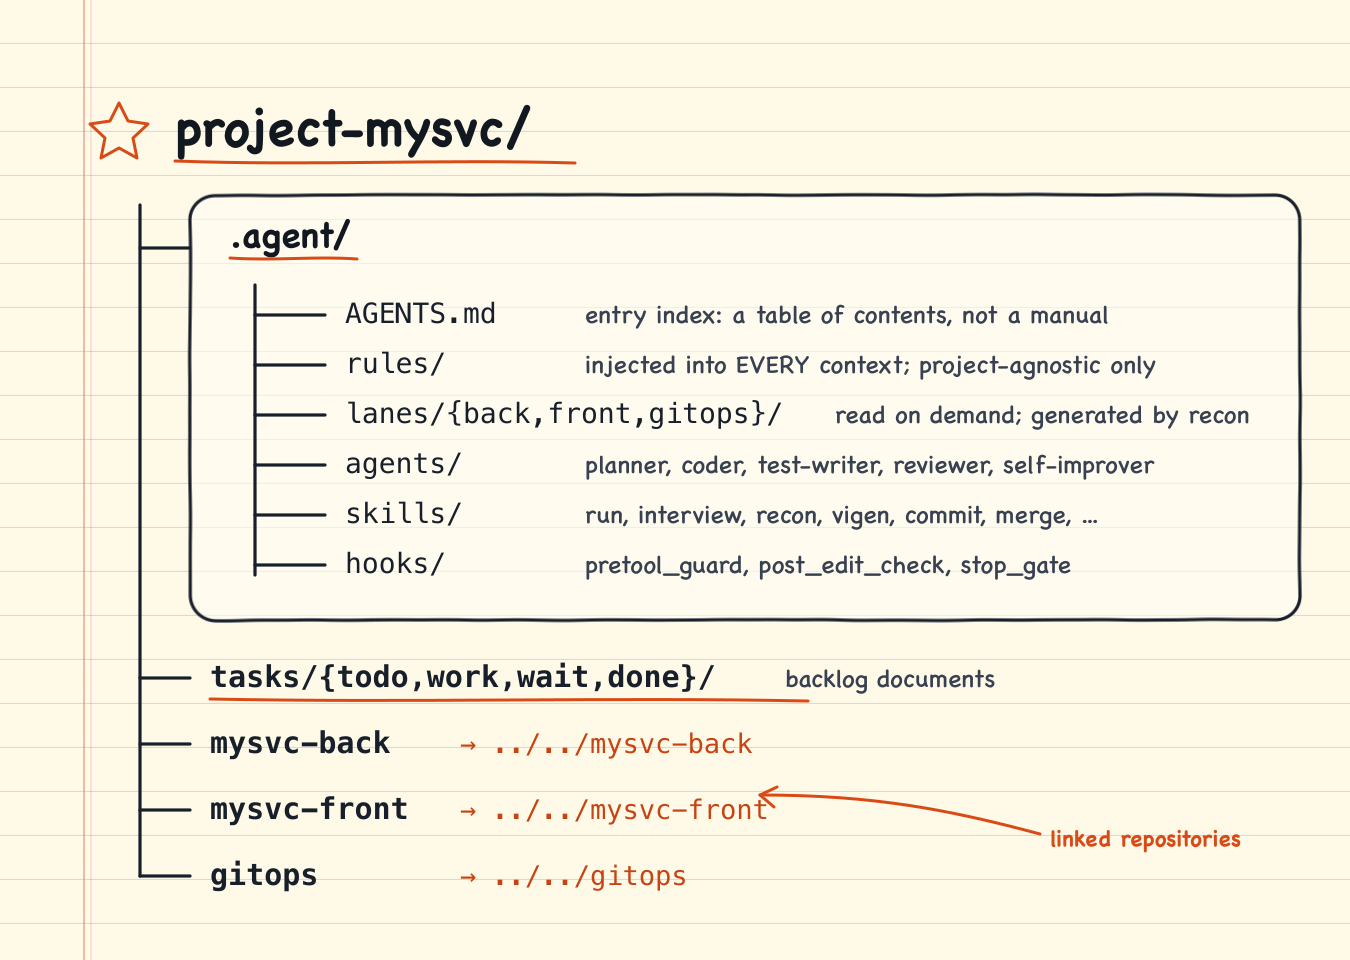Click the lanes/{back,front,gitops}/ entry
The image size is (1350, 960).
coord(564,414)
